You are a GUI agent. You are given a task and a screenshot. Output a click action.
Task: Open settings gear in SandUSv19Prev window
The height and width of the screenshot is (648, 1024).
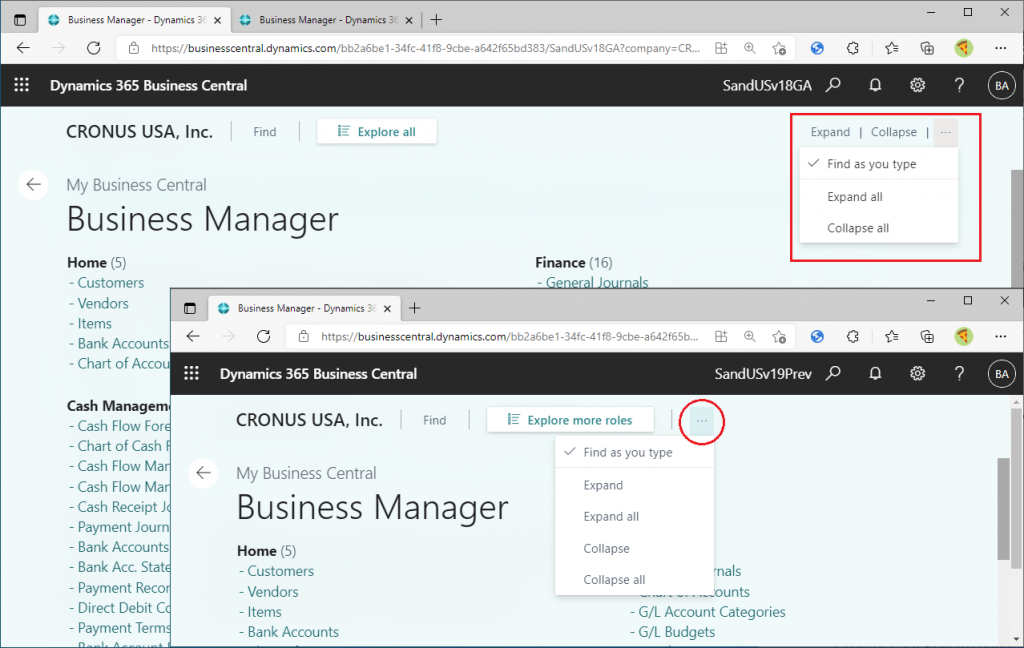[918, 373]
